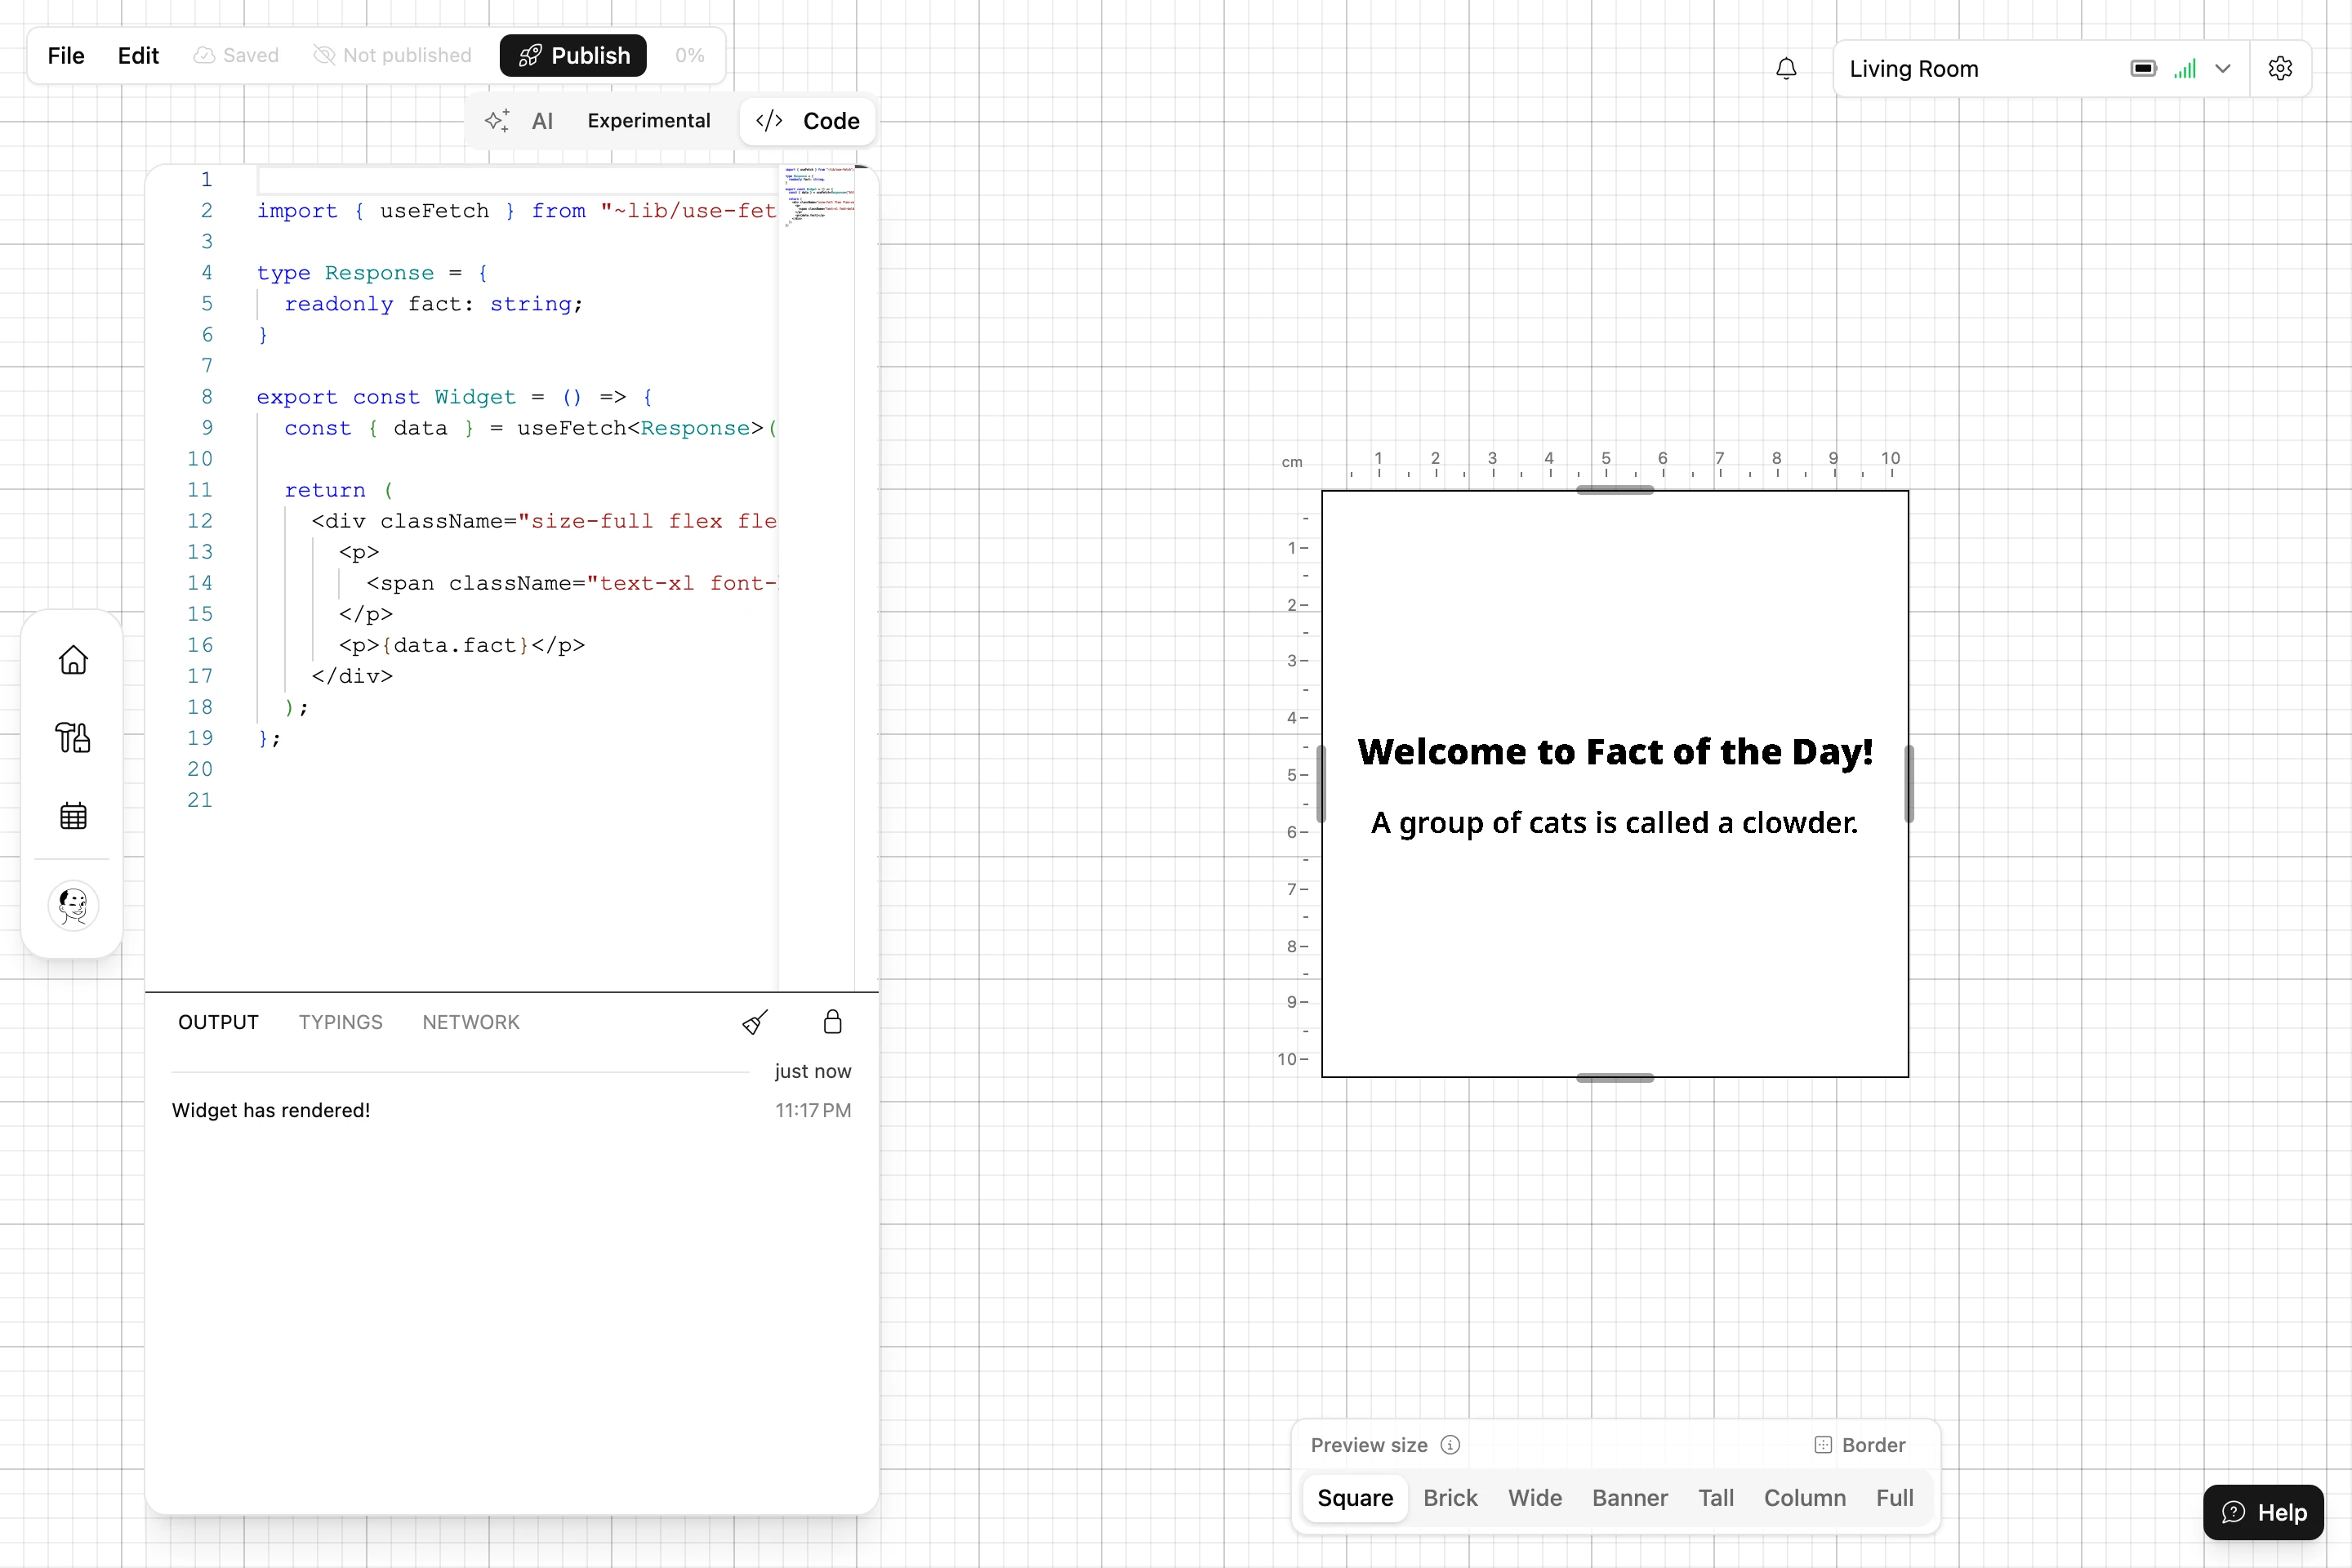
Task: Switch to the TYPINGS tab
Action: pyautogui.click(x=340, y=1022)
